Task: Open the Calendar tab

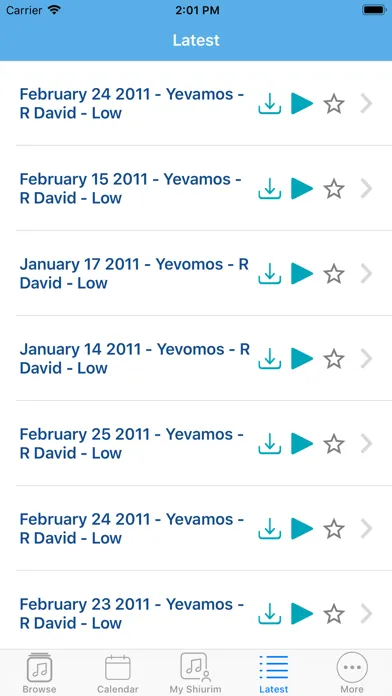Action: point(118,673)
